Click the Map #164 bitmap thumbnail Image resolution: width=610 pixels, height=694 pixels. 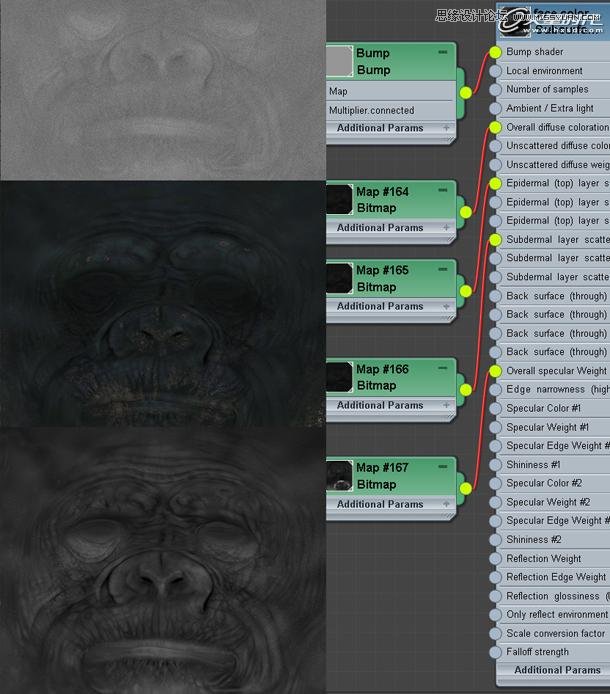pos(340,200)
